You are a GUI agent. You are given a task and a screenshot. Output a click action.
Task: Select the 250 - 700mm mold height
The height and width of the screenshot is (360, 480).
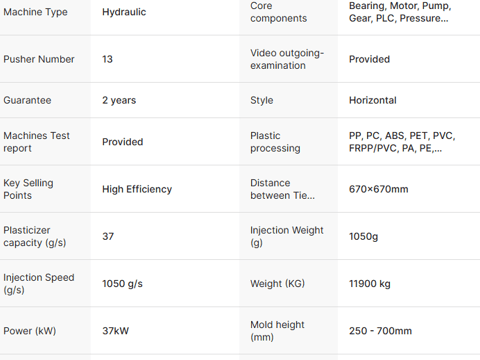click(x=380, y=331)
